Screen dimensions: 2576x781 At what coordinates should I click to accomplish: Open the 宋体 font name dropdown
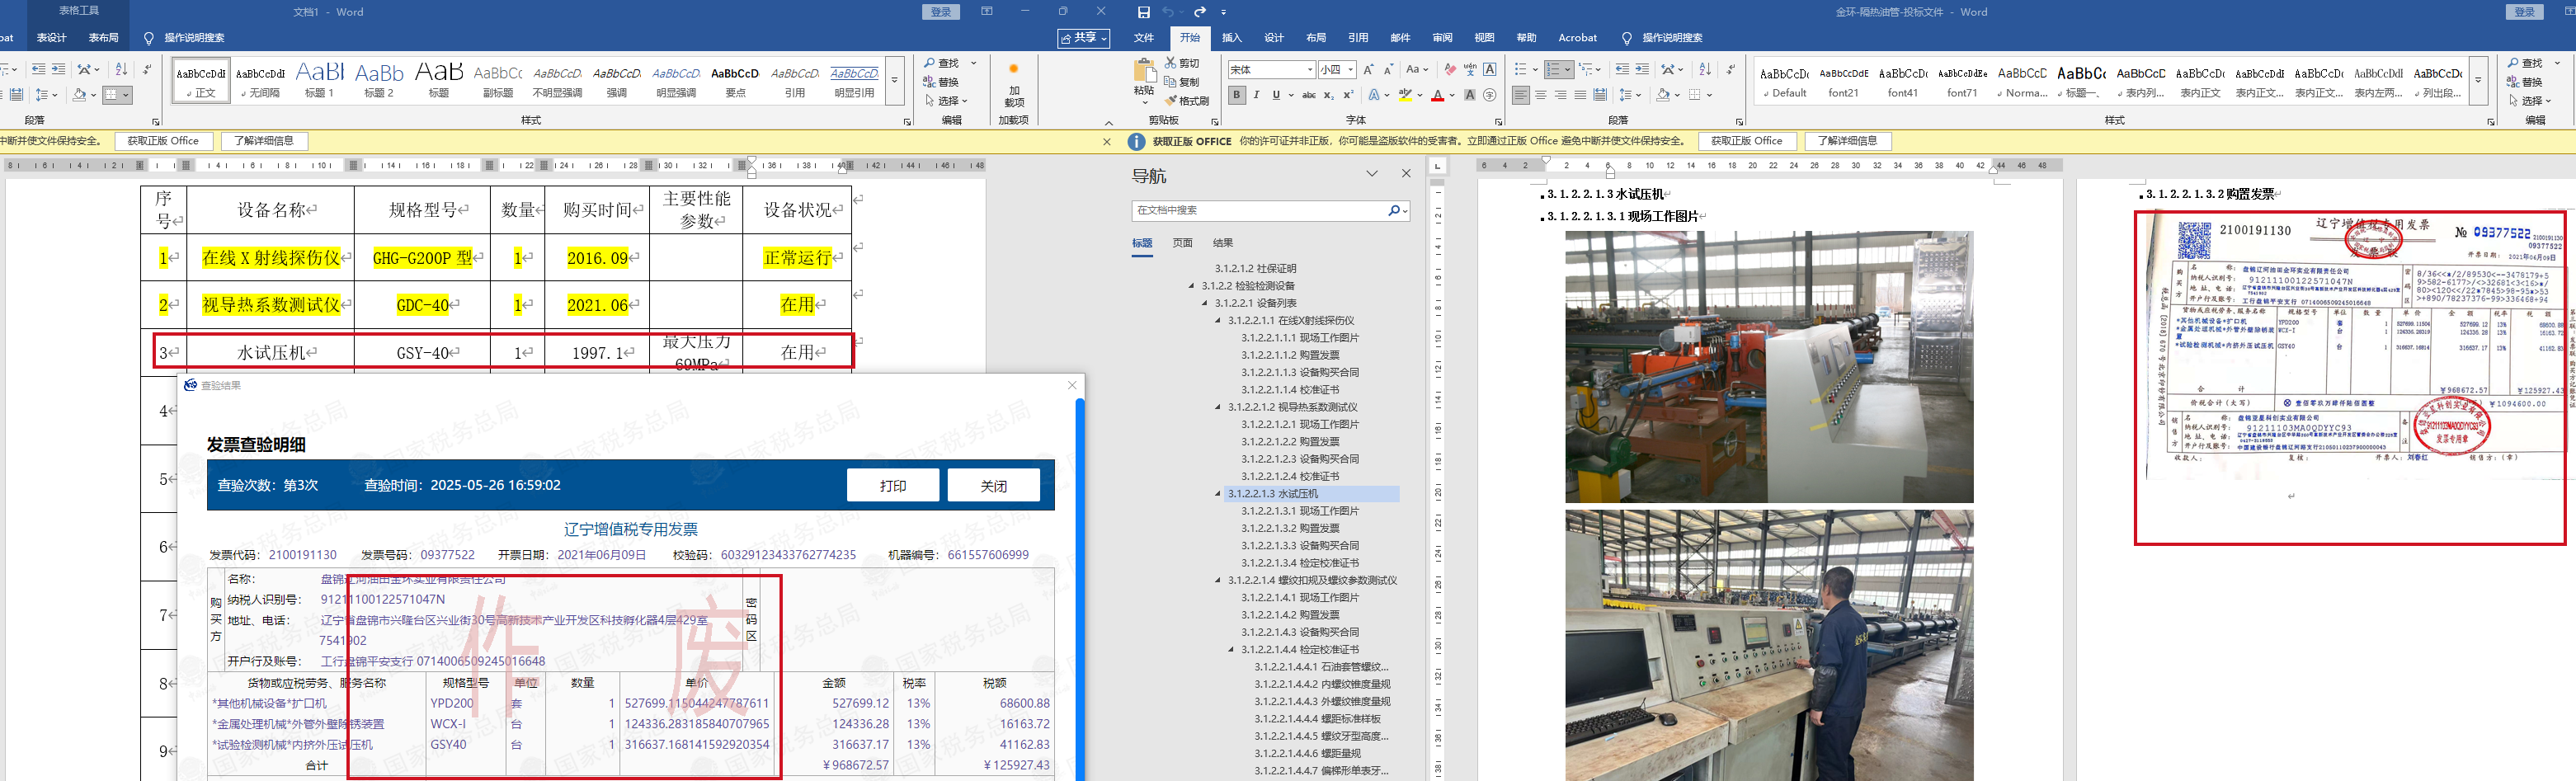point(1309,70)
